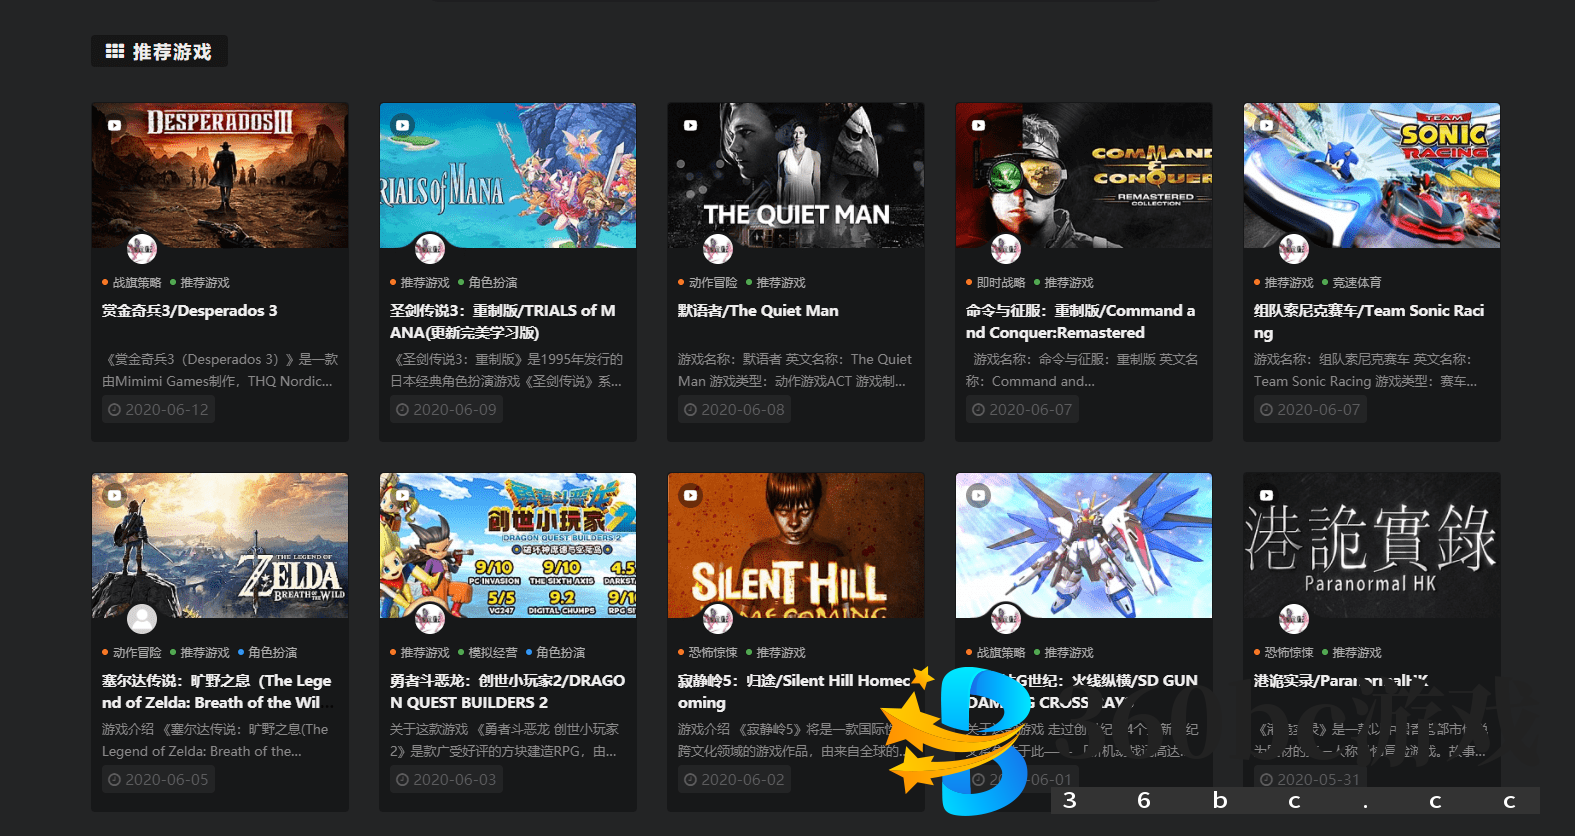The width and height of the screenshot is (1575, 836).
Task: Open the 塞尔达传说: 旷野之息 title link
Action: (216, 692)
